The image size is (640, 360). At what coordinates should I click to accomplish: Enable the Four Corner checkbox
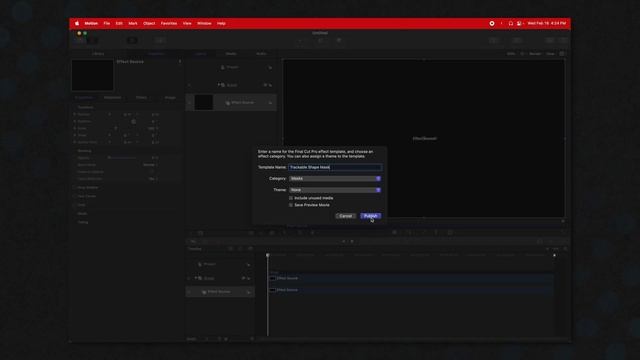pos(75,196)
